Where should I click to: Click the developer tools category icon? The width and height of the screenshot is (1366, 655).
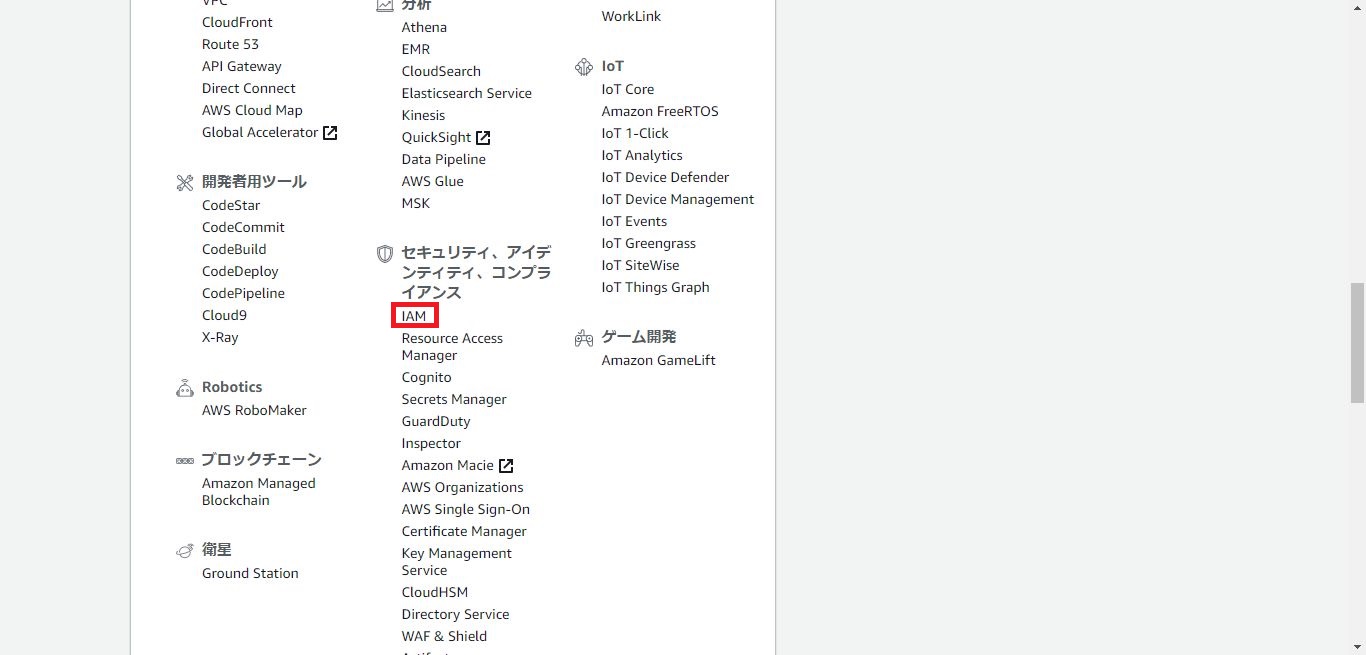pyautogui.click(x=184, y=182)
